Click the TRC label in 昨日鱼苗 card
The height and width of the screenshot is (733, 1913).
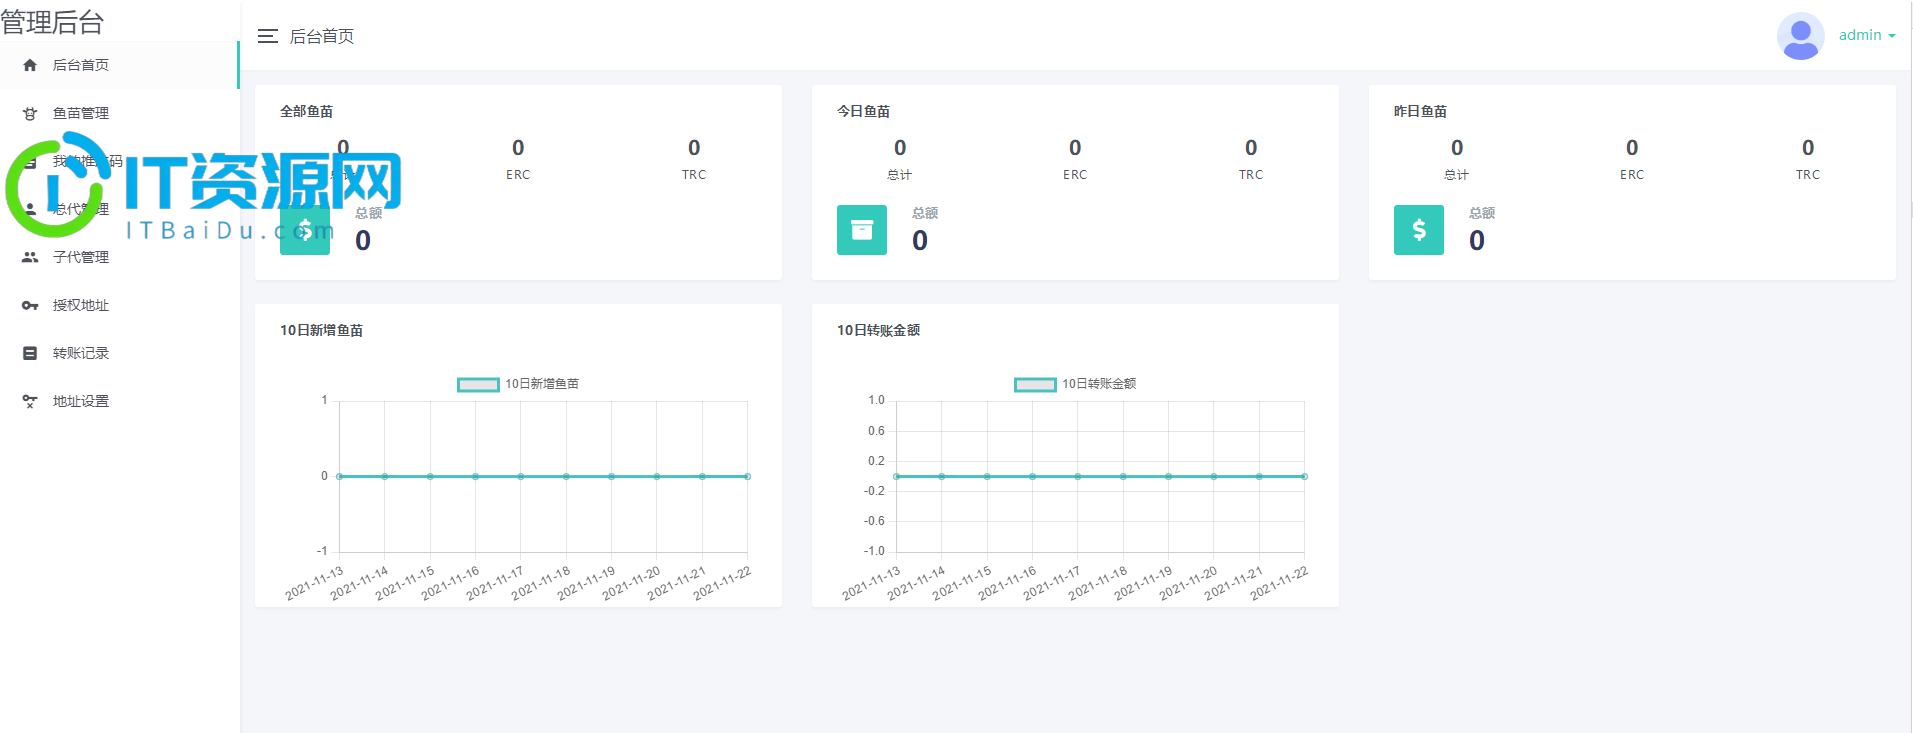click(x=1808, y=175)
